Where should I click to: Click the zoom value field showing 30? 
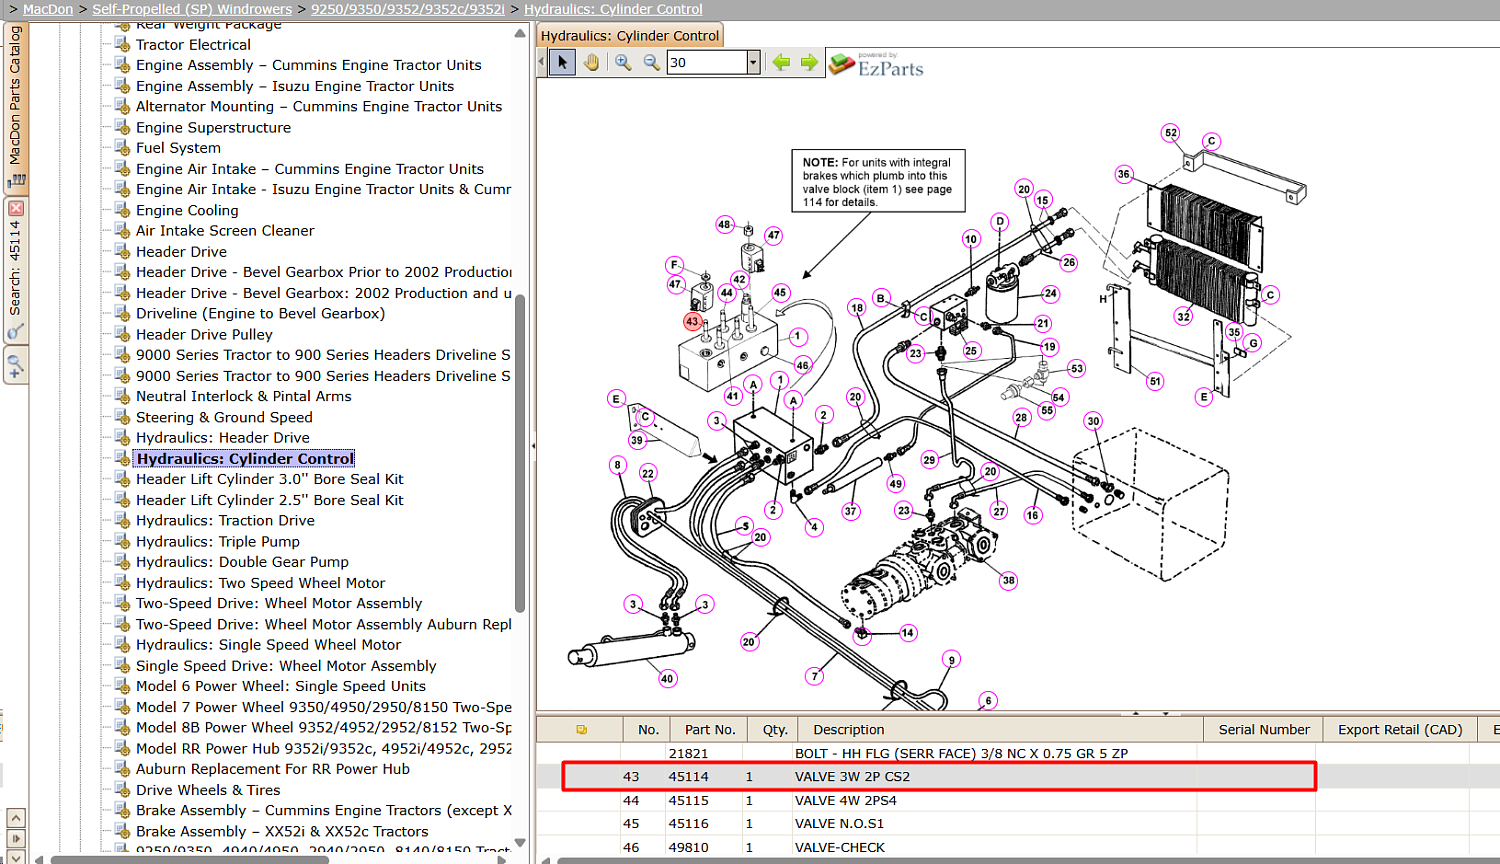(x=707, y=62)
